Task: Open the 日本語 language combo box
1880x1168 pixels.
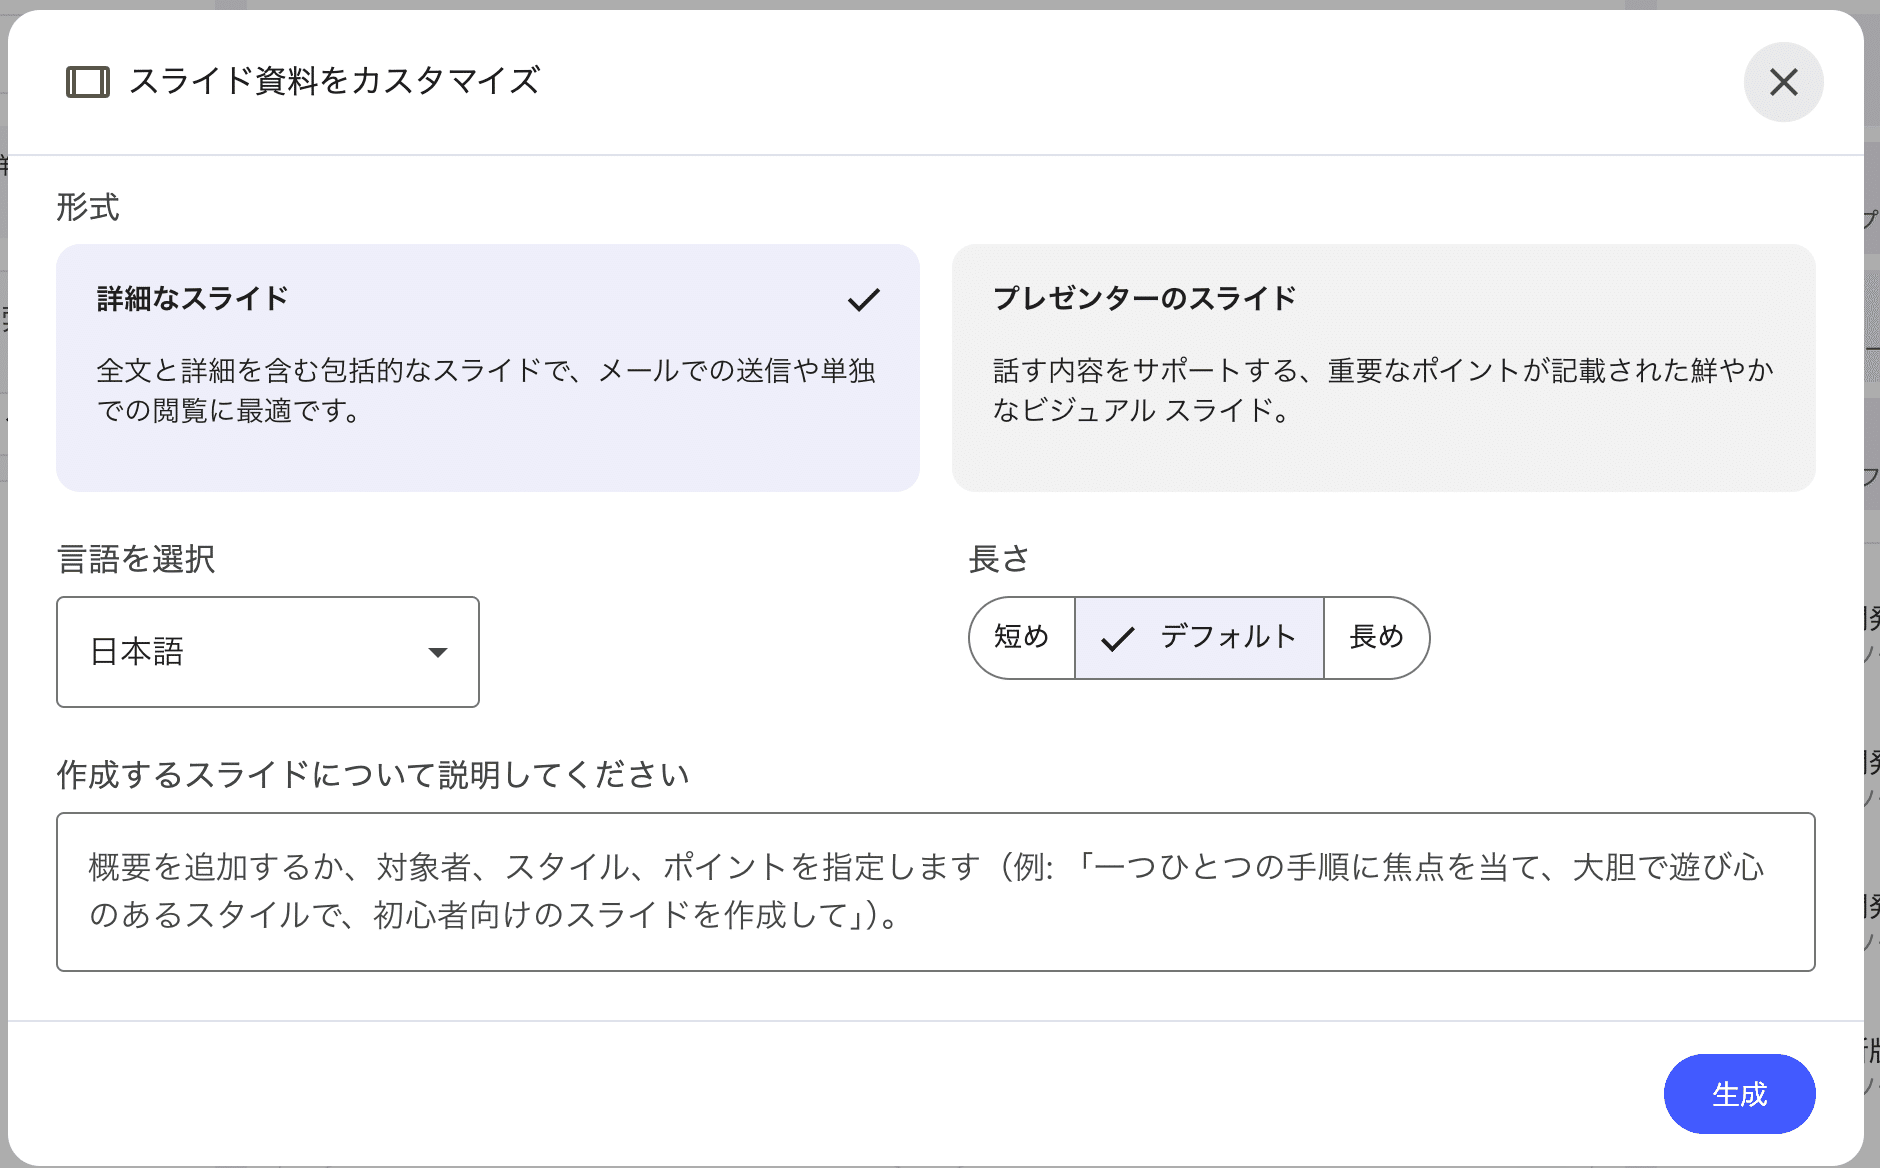Action: 267,652
